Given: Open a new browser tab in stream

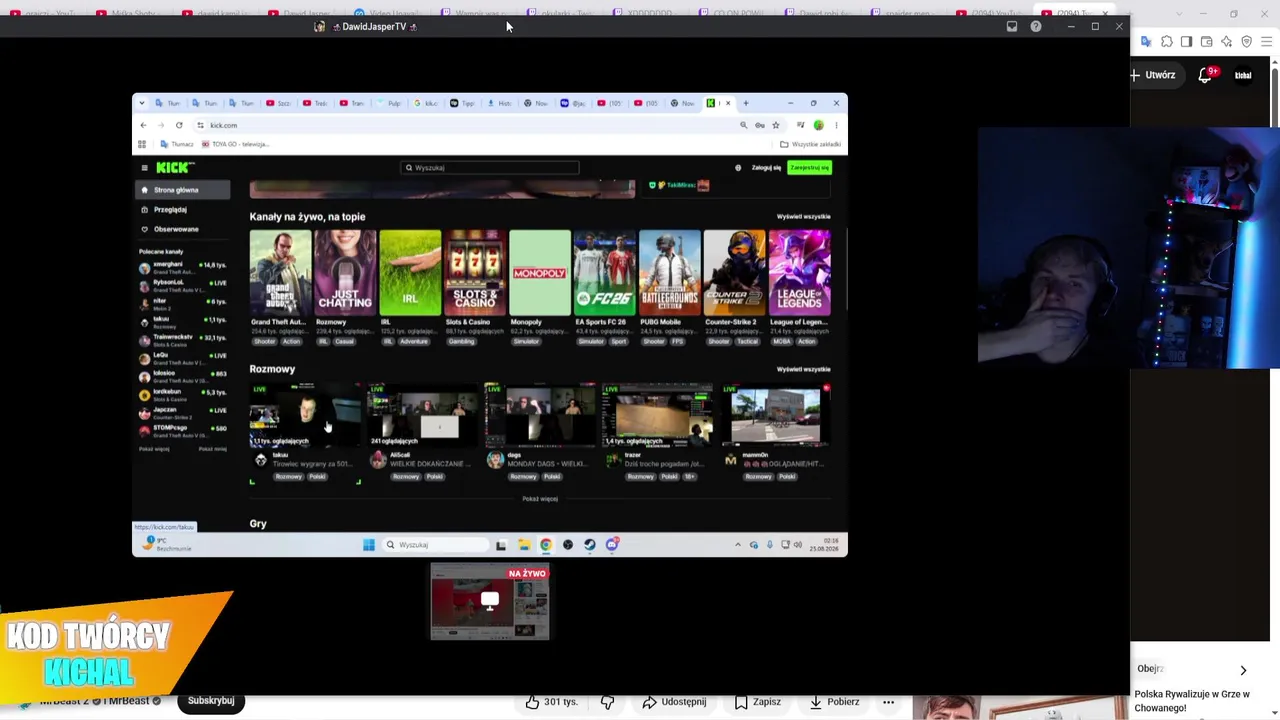Looking at the screenshot, I should 745,103.
